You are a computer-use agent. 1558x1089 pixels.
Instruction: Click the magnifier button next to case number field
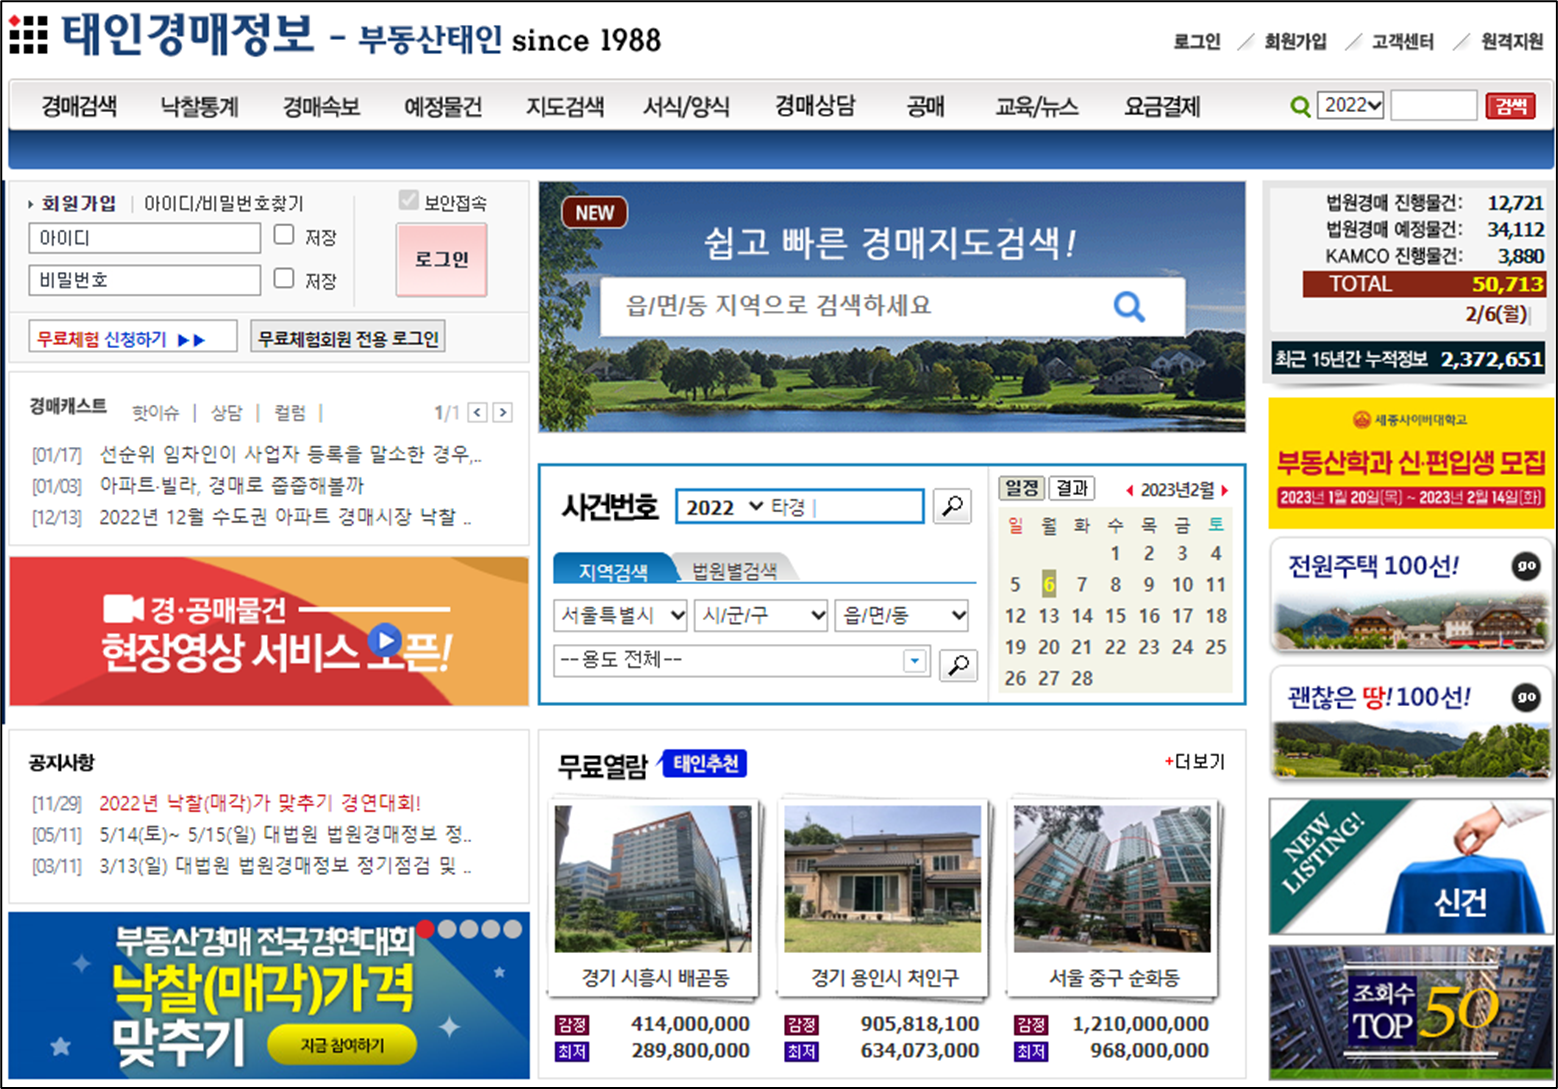coord(953,506)
